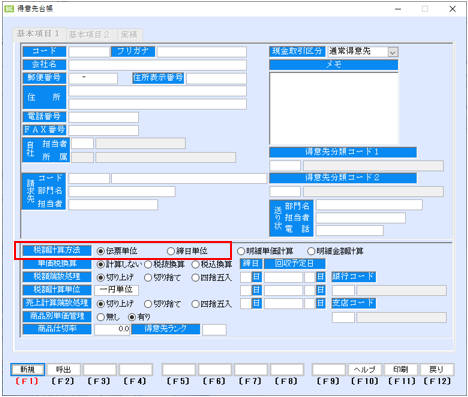Click the 得意先ランク input box
The image size is (468, 397).
pyautogui.click(x=214, y=330)
